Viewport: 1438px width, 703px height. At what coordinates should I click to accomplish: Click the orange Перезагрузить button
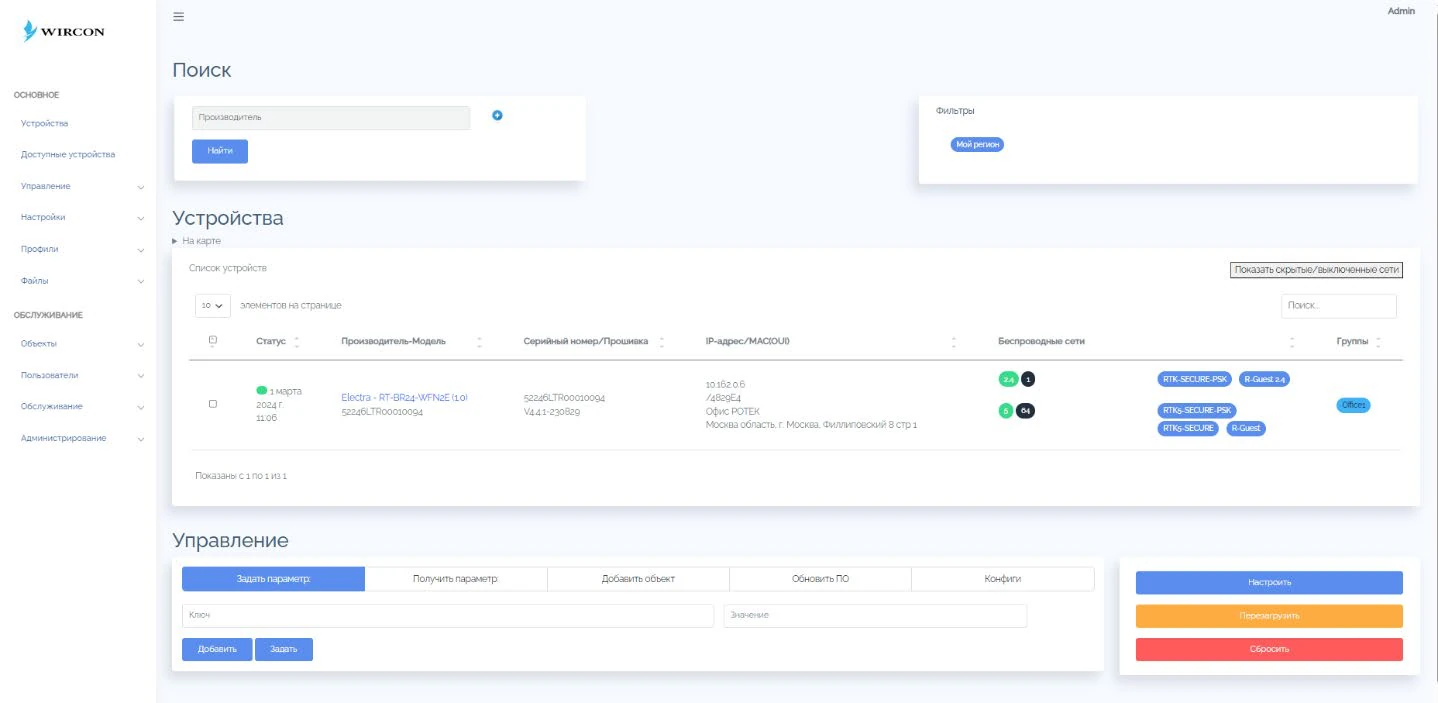(1269, 616)
